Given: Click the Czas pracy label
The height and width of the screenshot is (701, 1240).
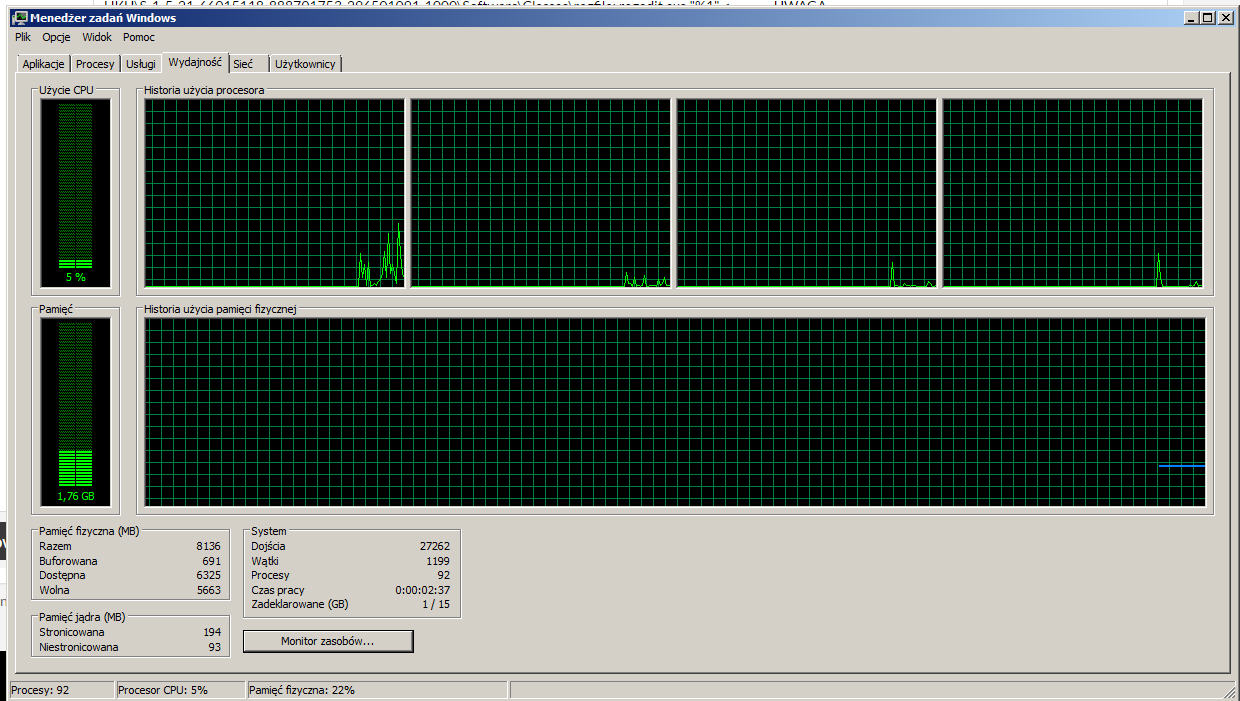Looking at the screenshot, I should coord(278,590).
